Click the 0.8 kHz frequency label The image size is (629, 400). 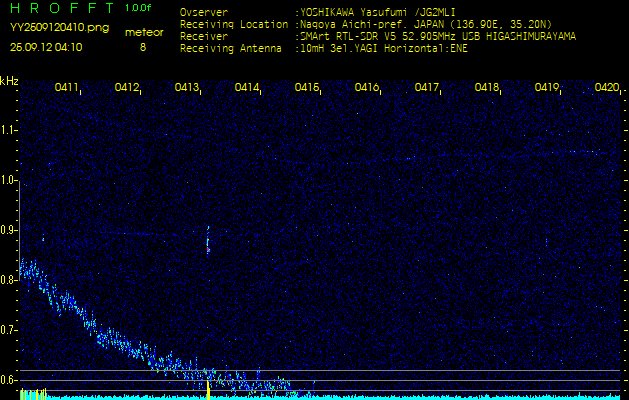(9, 280)
